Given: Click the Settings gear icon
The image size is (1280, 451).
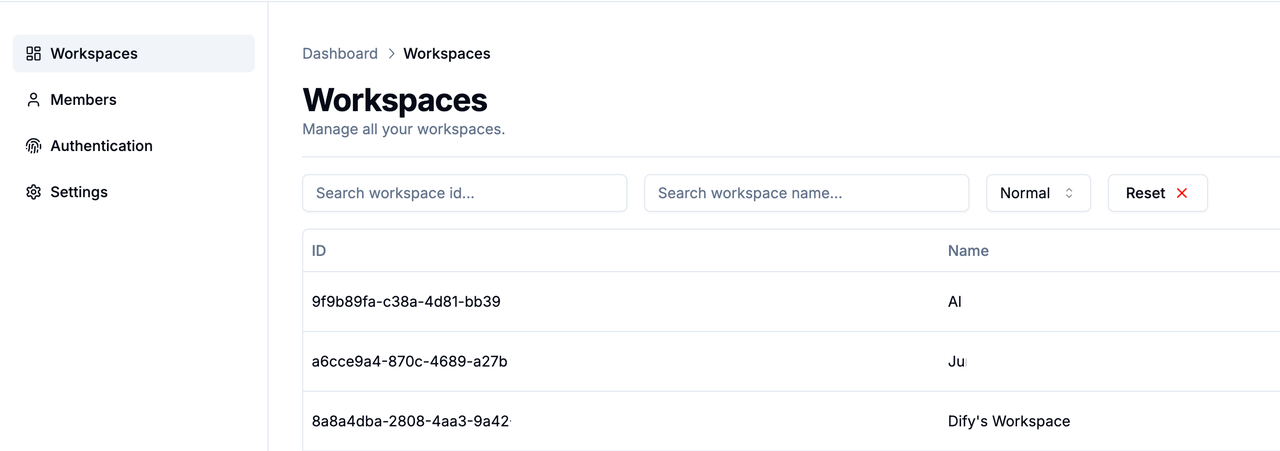Looking at the screenshot, I should [x=33, y=192].
